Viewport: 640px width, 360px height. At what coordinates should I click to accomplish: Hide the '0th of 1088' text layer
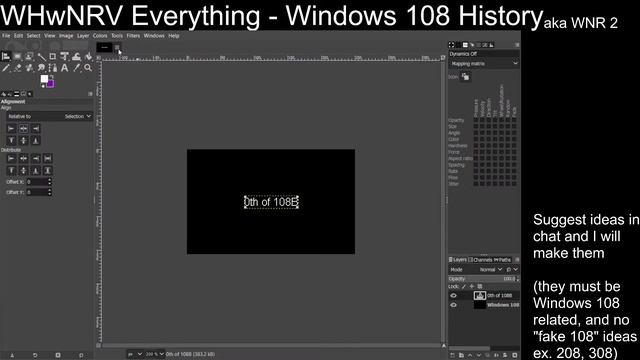(x=453, y=296)
